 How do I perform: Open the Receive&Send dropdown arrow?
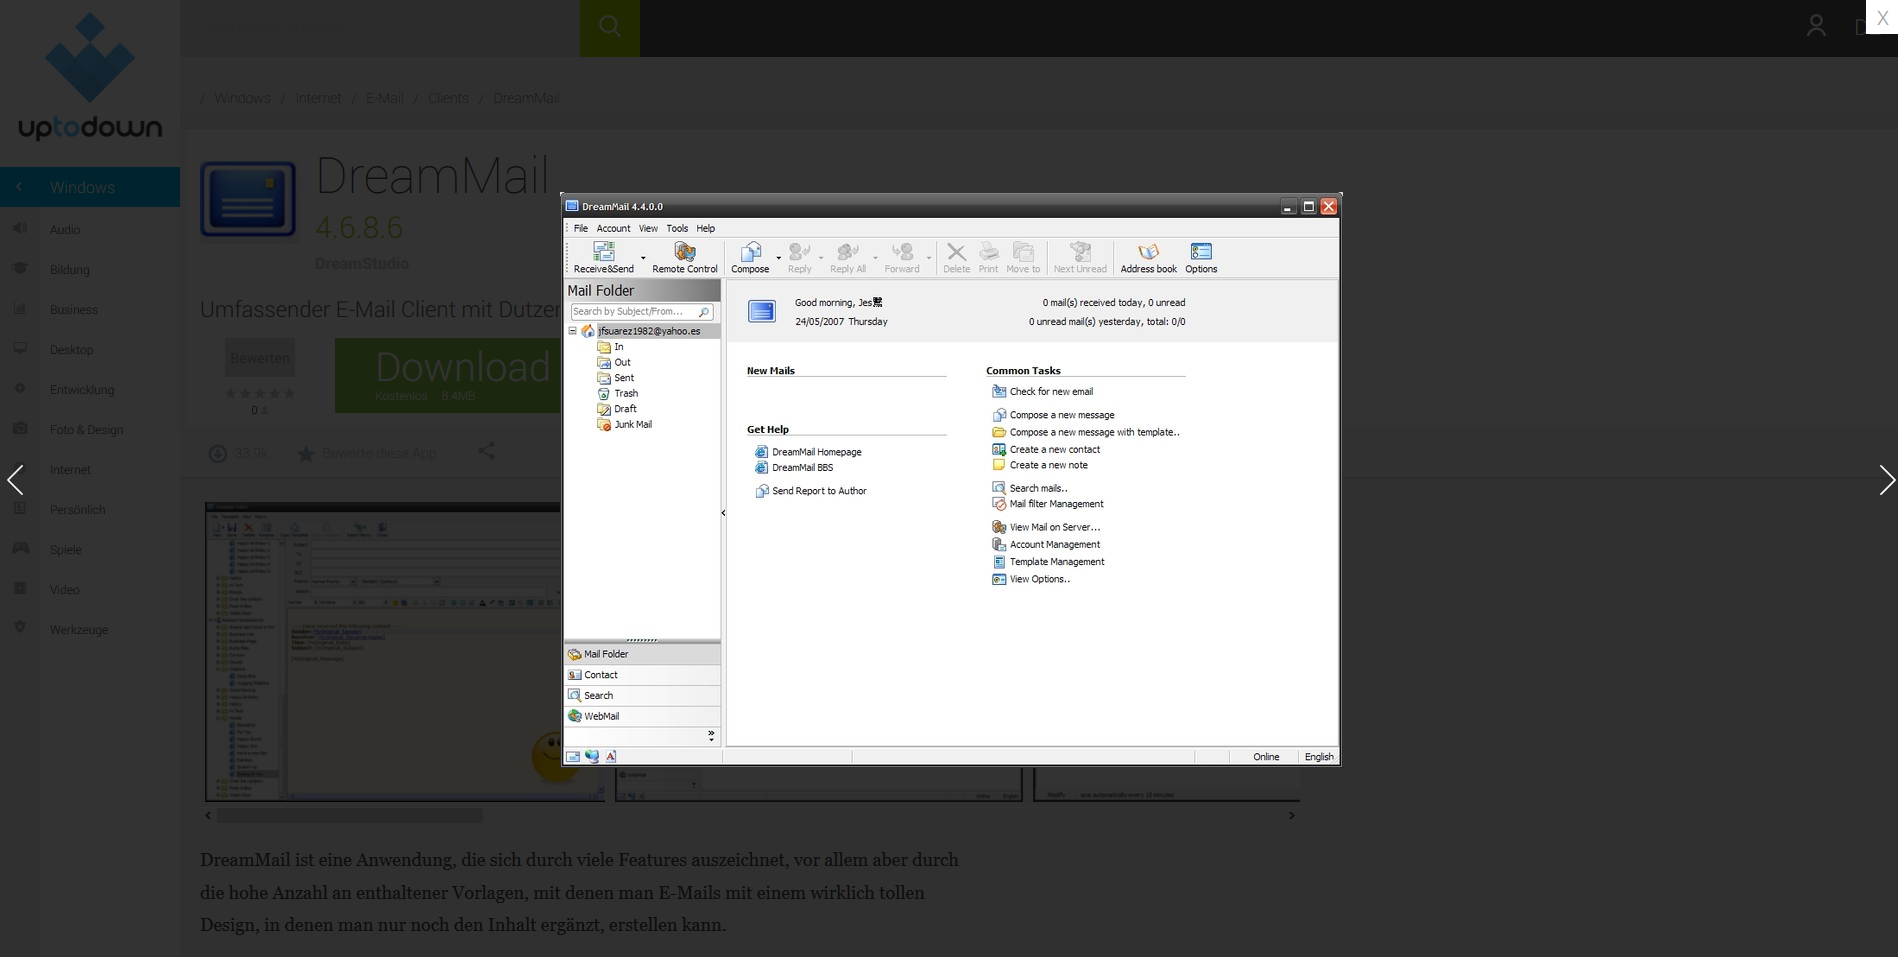coord(643,258)
